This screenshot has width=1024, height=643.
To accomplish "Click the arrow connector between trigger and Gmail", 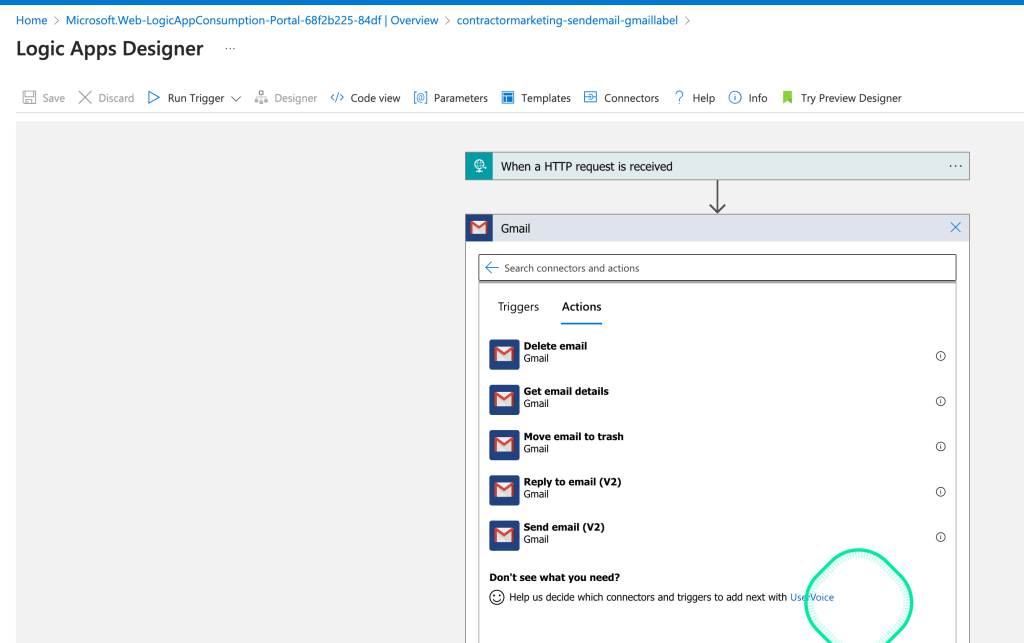I will pos(717,197).
